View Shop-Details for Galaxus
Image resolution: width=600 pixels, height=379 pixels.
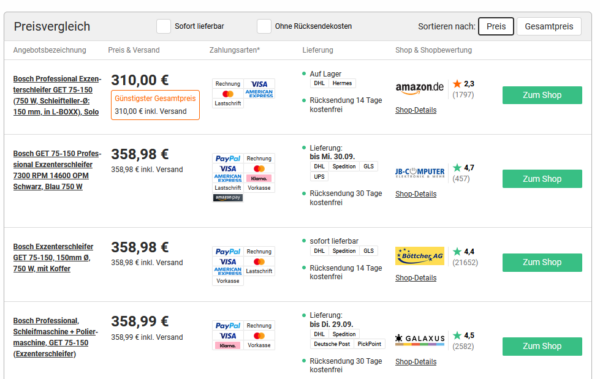coord(416,362)
